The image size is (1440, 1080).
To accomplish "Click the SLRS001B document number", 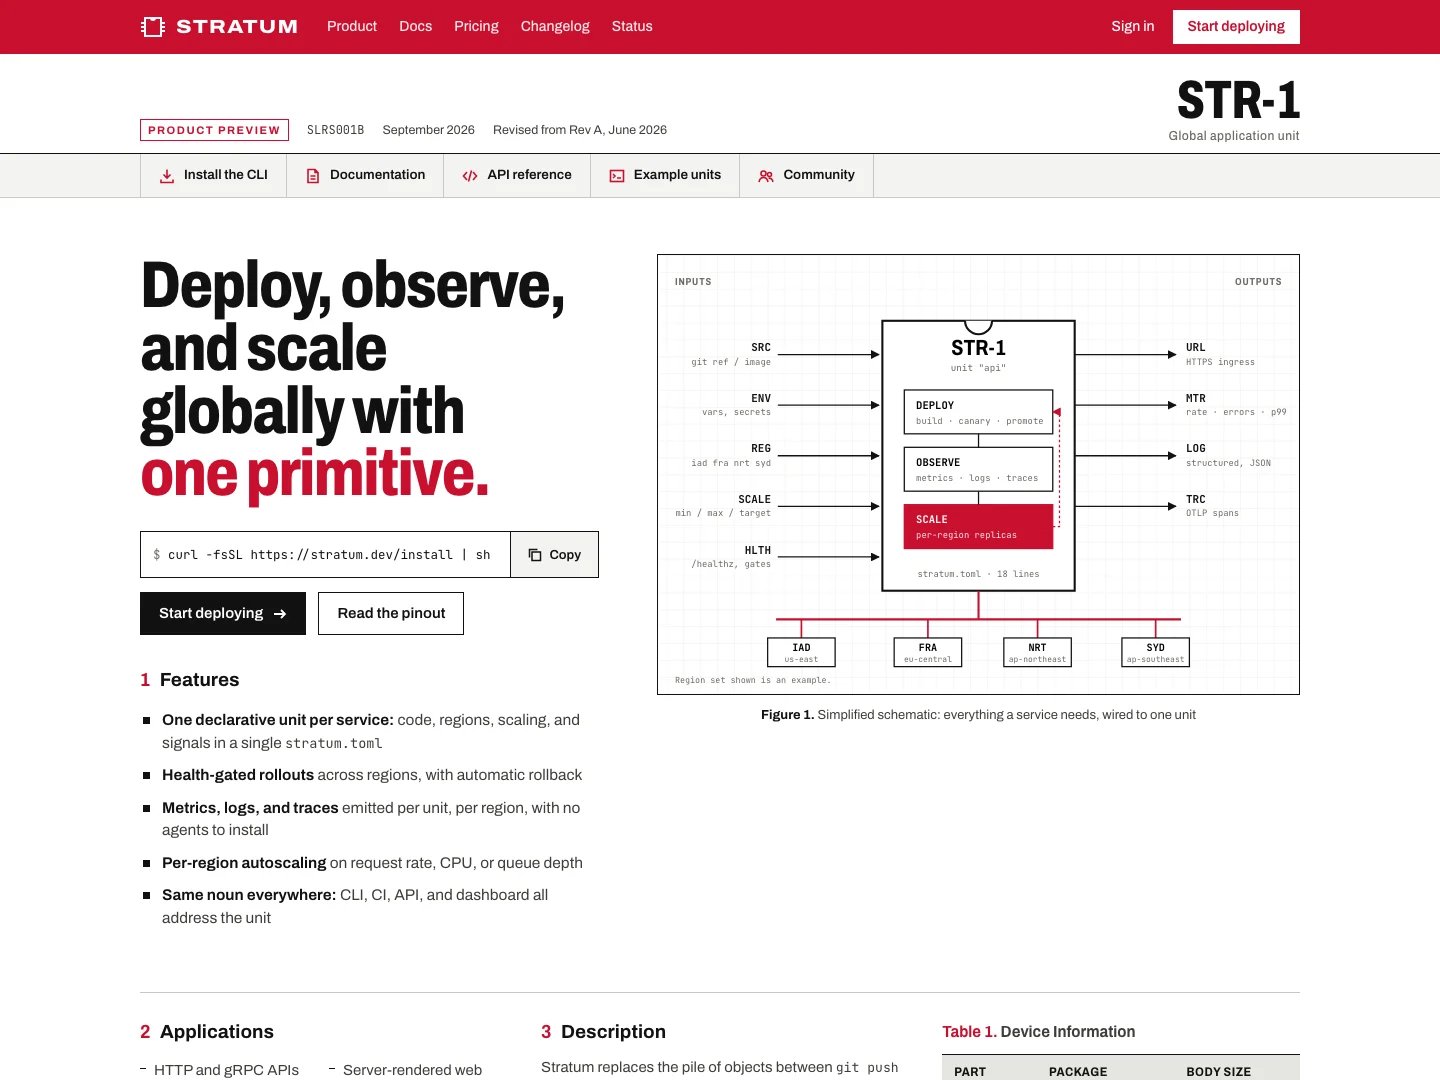I will tap(335, 130).
